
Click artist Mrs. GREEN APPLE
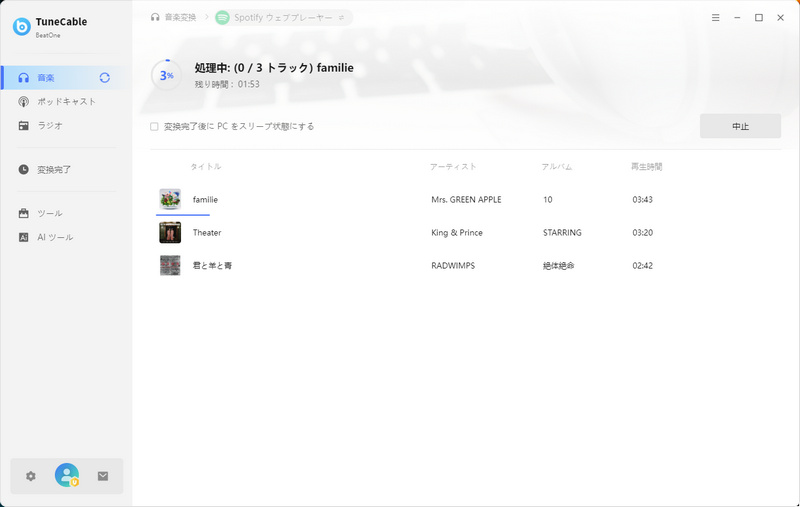point(466,199)
